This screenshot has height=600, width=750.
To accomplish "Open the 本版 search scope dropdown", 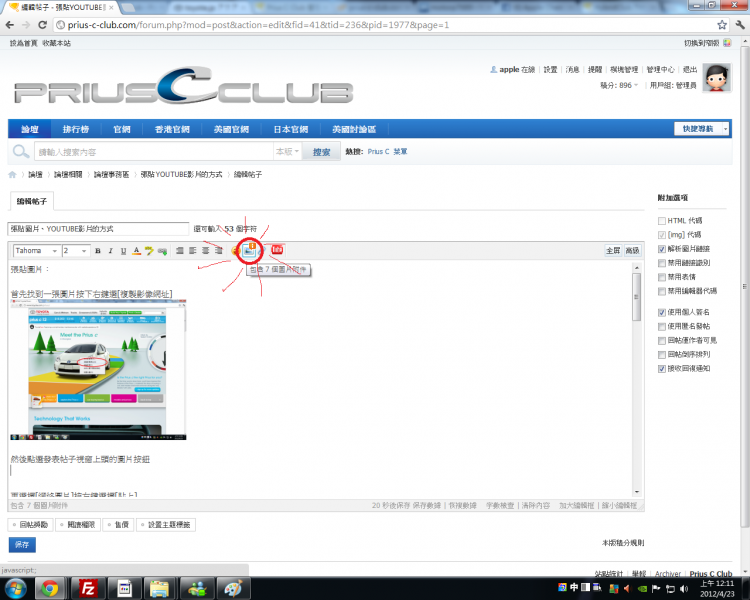I will pyautogui.click(x=287, y=152).
